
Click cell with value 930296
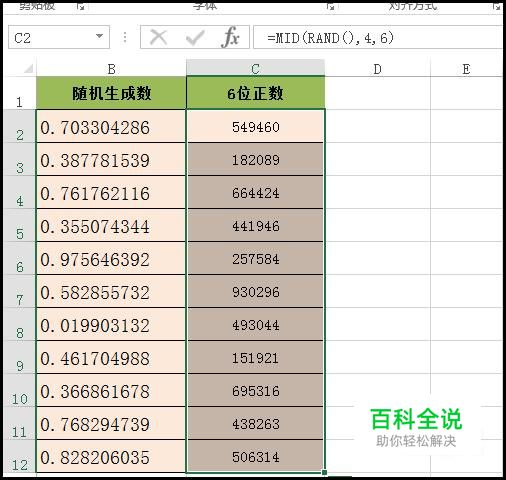click(x=255, y=292)
